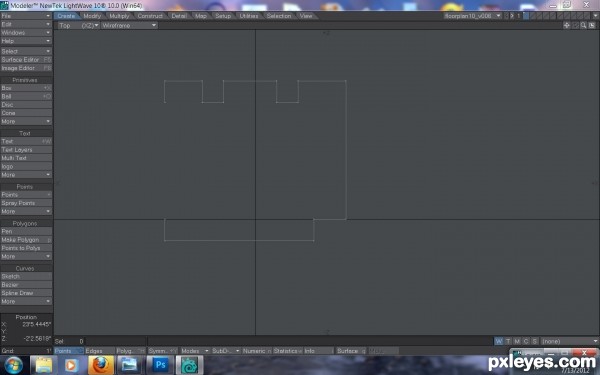Select the Box primitive tool

click(x=26, y=88)
